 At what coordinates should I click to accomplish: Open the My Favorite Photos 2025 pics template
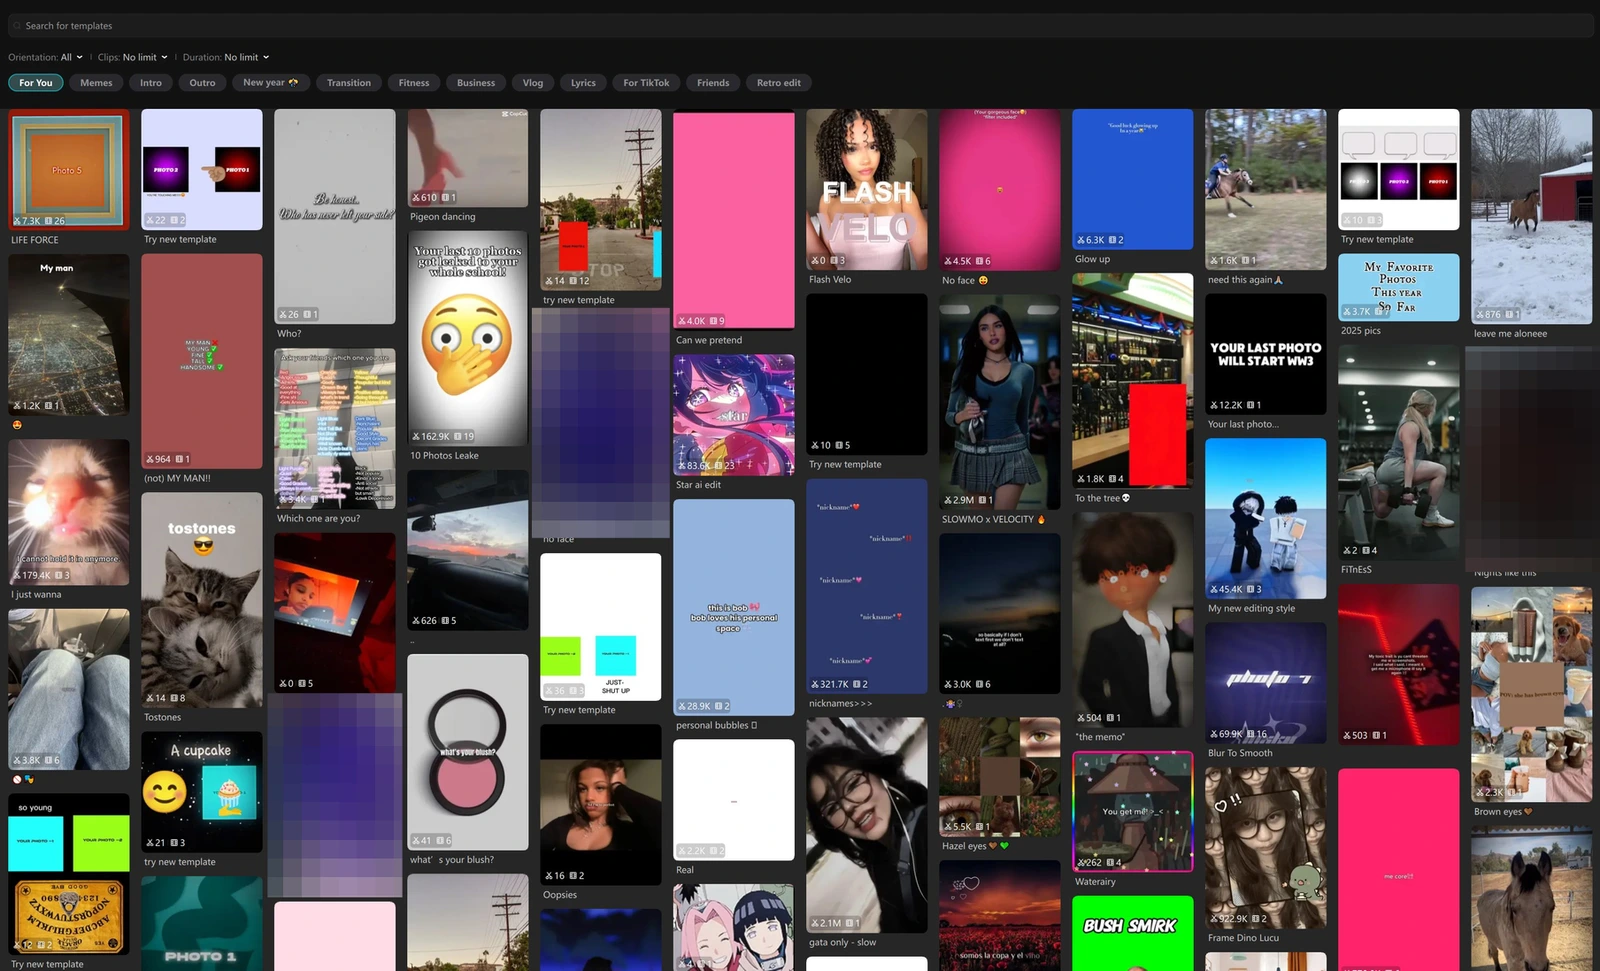pos(1398,287)
